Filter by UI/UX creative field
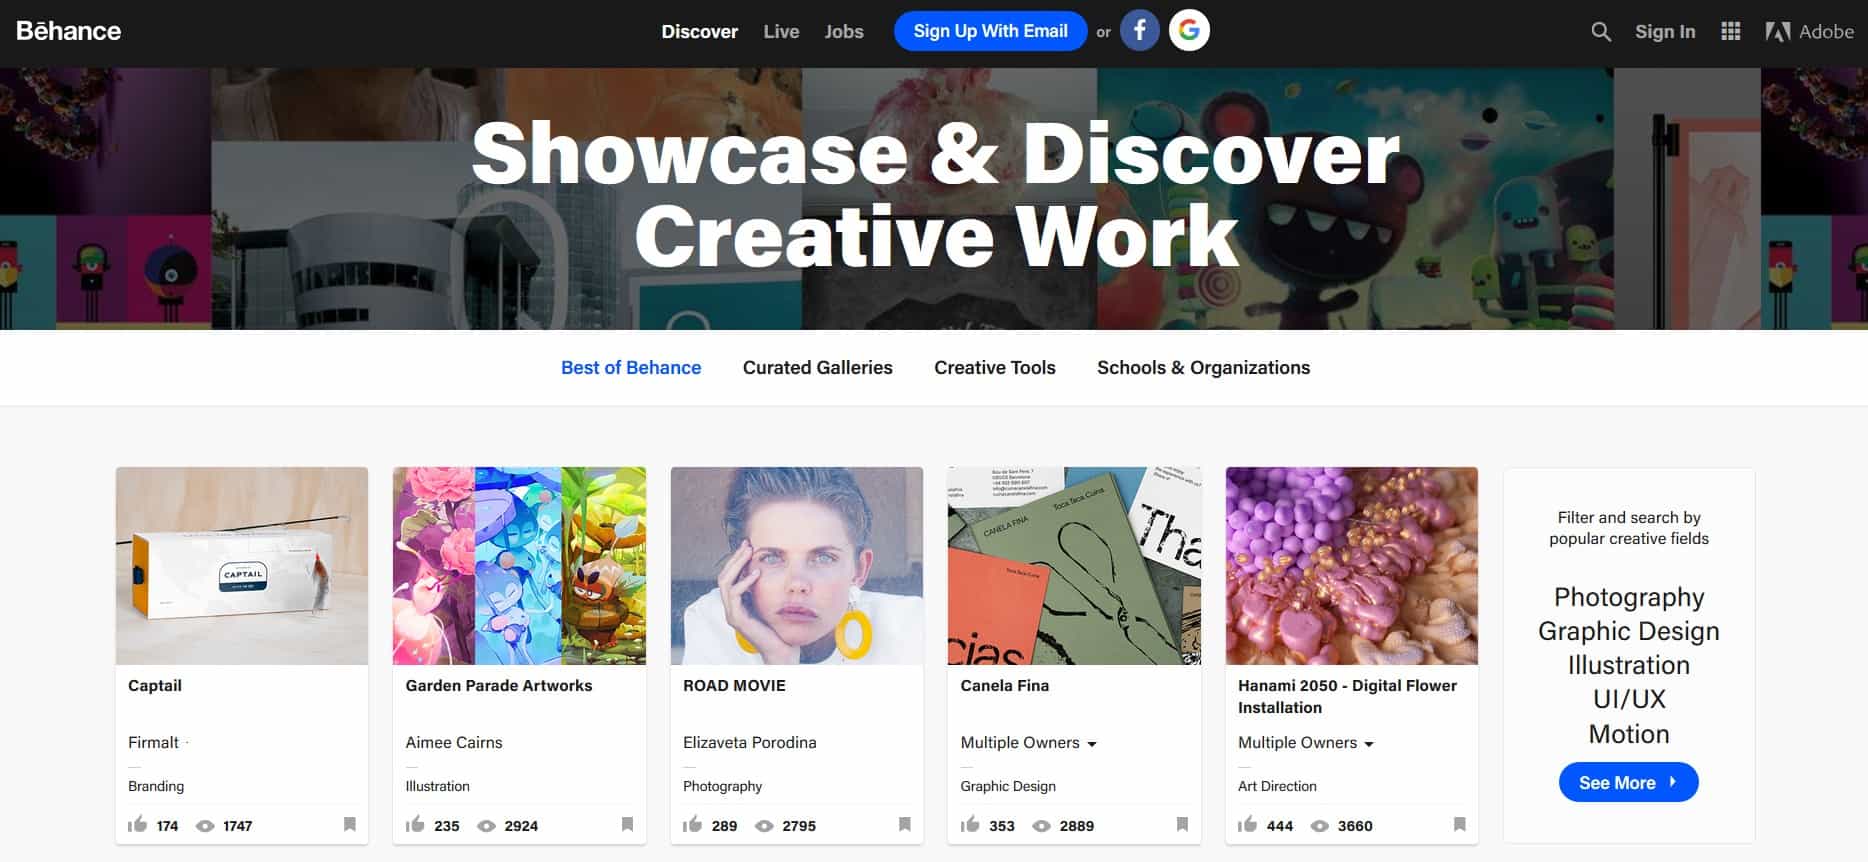Image resolution: width=1868 pixels, height=862 pixels. 1629,699
